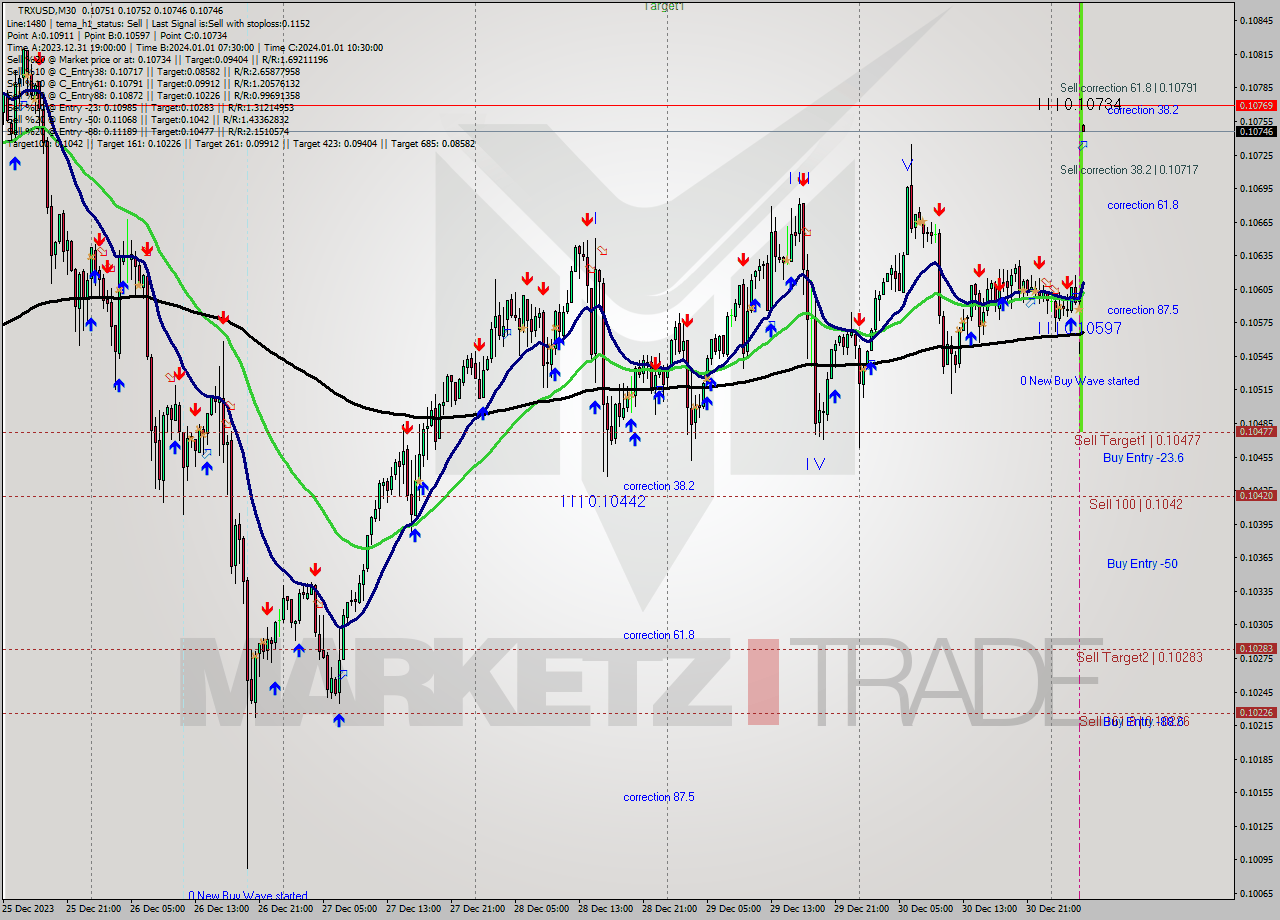Image resolution: width=1280 pixels, height=920 pixels.
Task: Click the '27 Dec 21:00' time label
Action: coord(478,909)
